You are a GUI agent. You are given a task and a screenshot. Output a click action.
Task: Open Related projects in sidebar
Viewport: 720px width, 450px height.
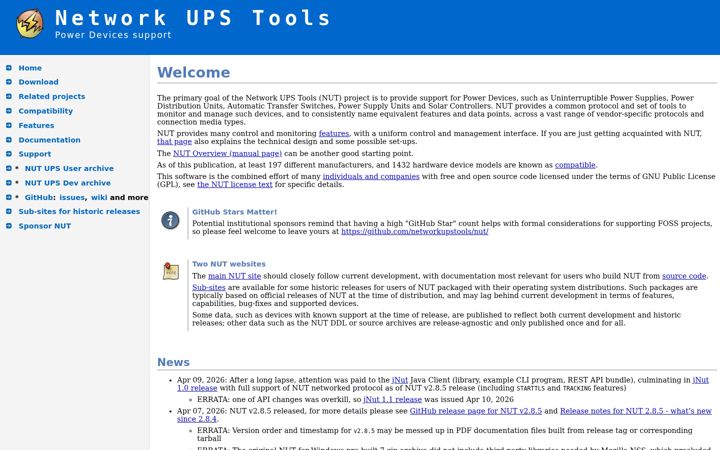[51, 96]
